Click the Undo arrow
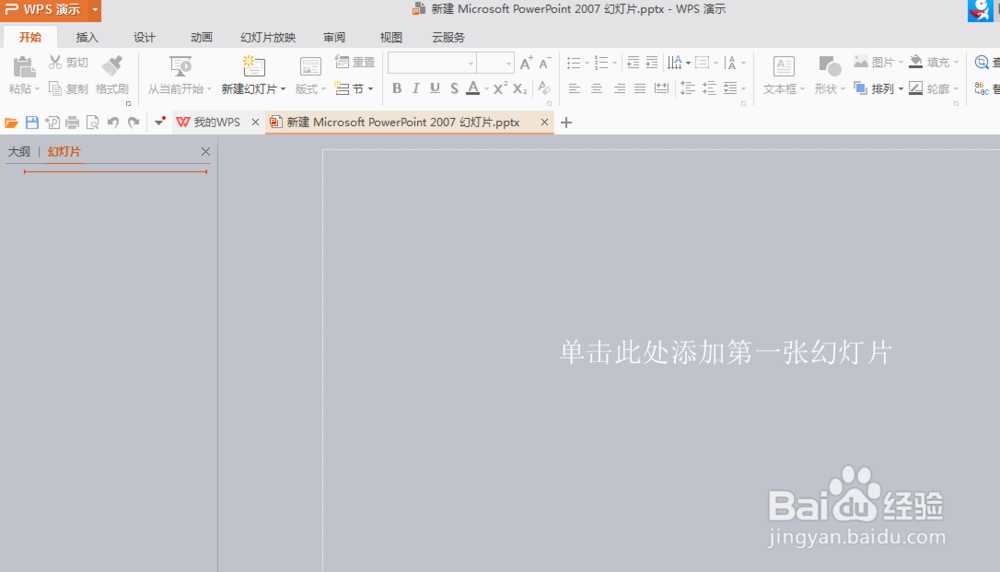 point(113,122)
